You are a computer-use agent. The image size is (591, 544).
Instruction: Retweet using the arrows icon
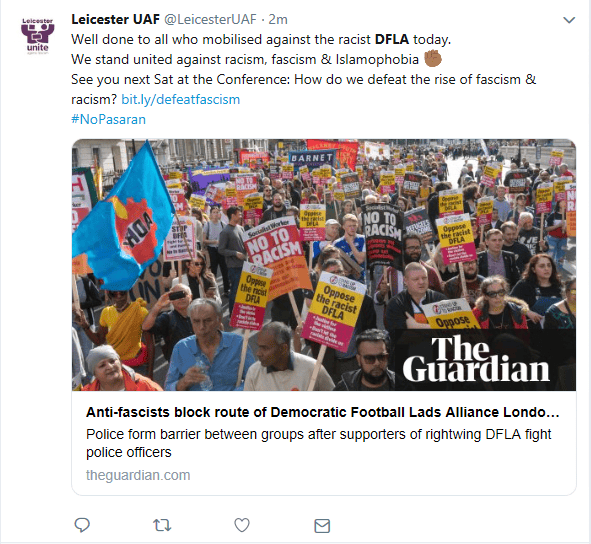[x=162, y=525]
